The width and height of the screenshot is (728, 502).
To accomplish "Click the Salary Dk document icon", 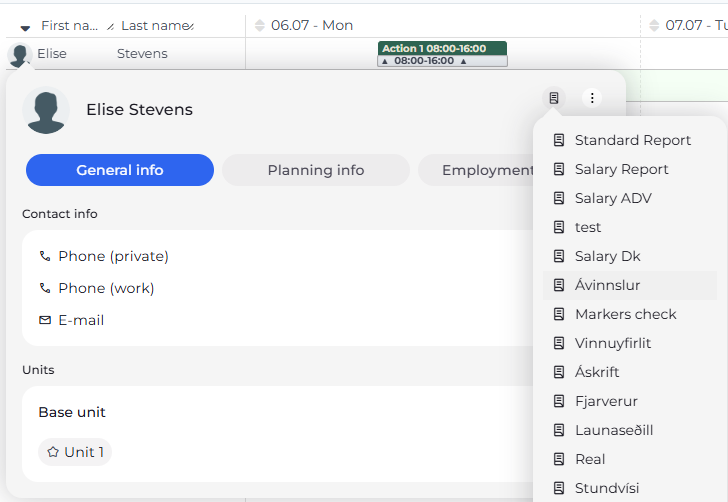I will (559, 256).
